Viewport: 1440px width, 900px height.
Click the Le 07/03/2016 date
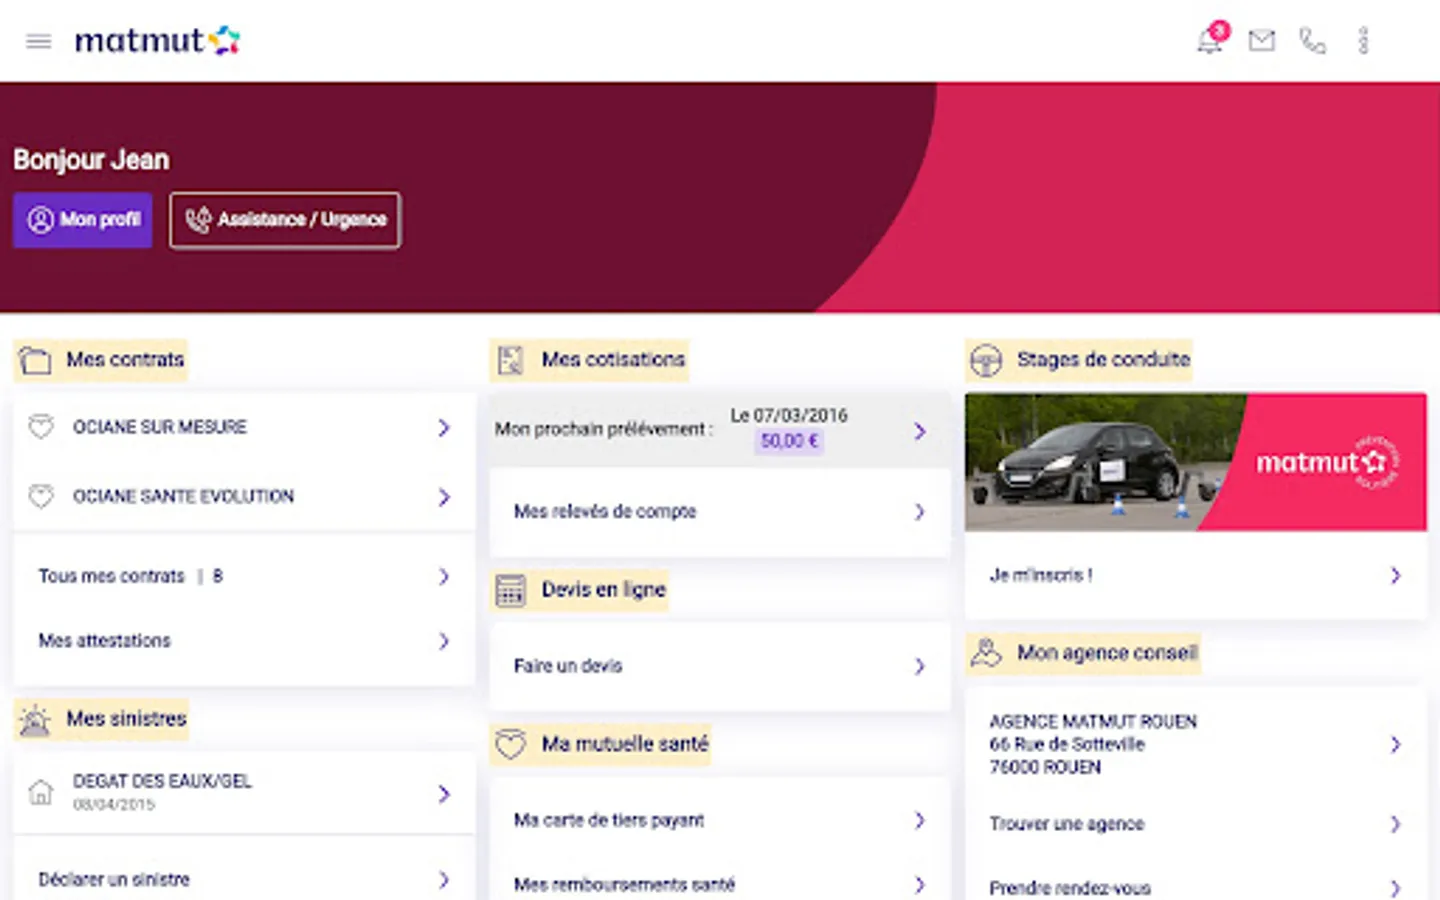pyautogui.click(x=789, y=415)
